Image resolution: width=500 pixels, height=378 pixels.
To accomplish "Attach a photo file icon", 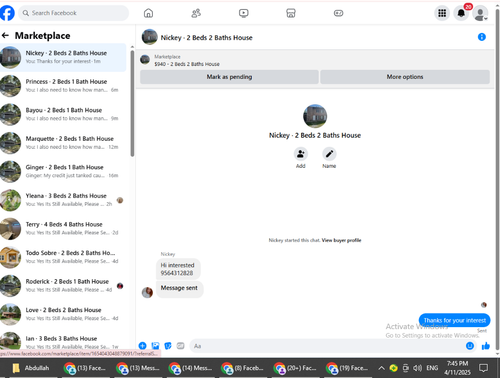I will pos(155,346).
